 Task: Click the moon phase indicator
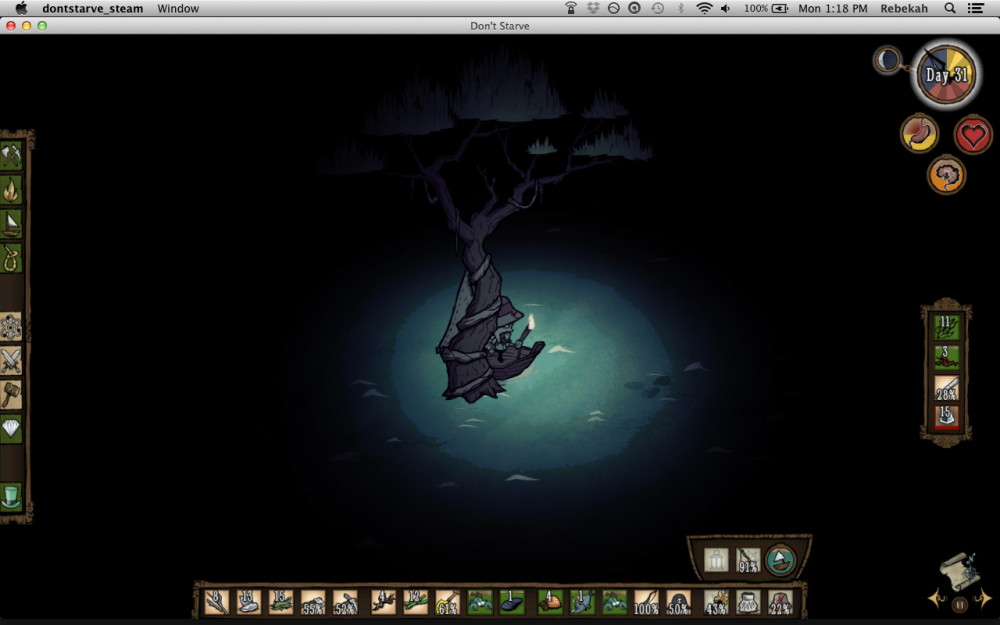tap(887, 61)
